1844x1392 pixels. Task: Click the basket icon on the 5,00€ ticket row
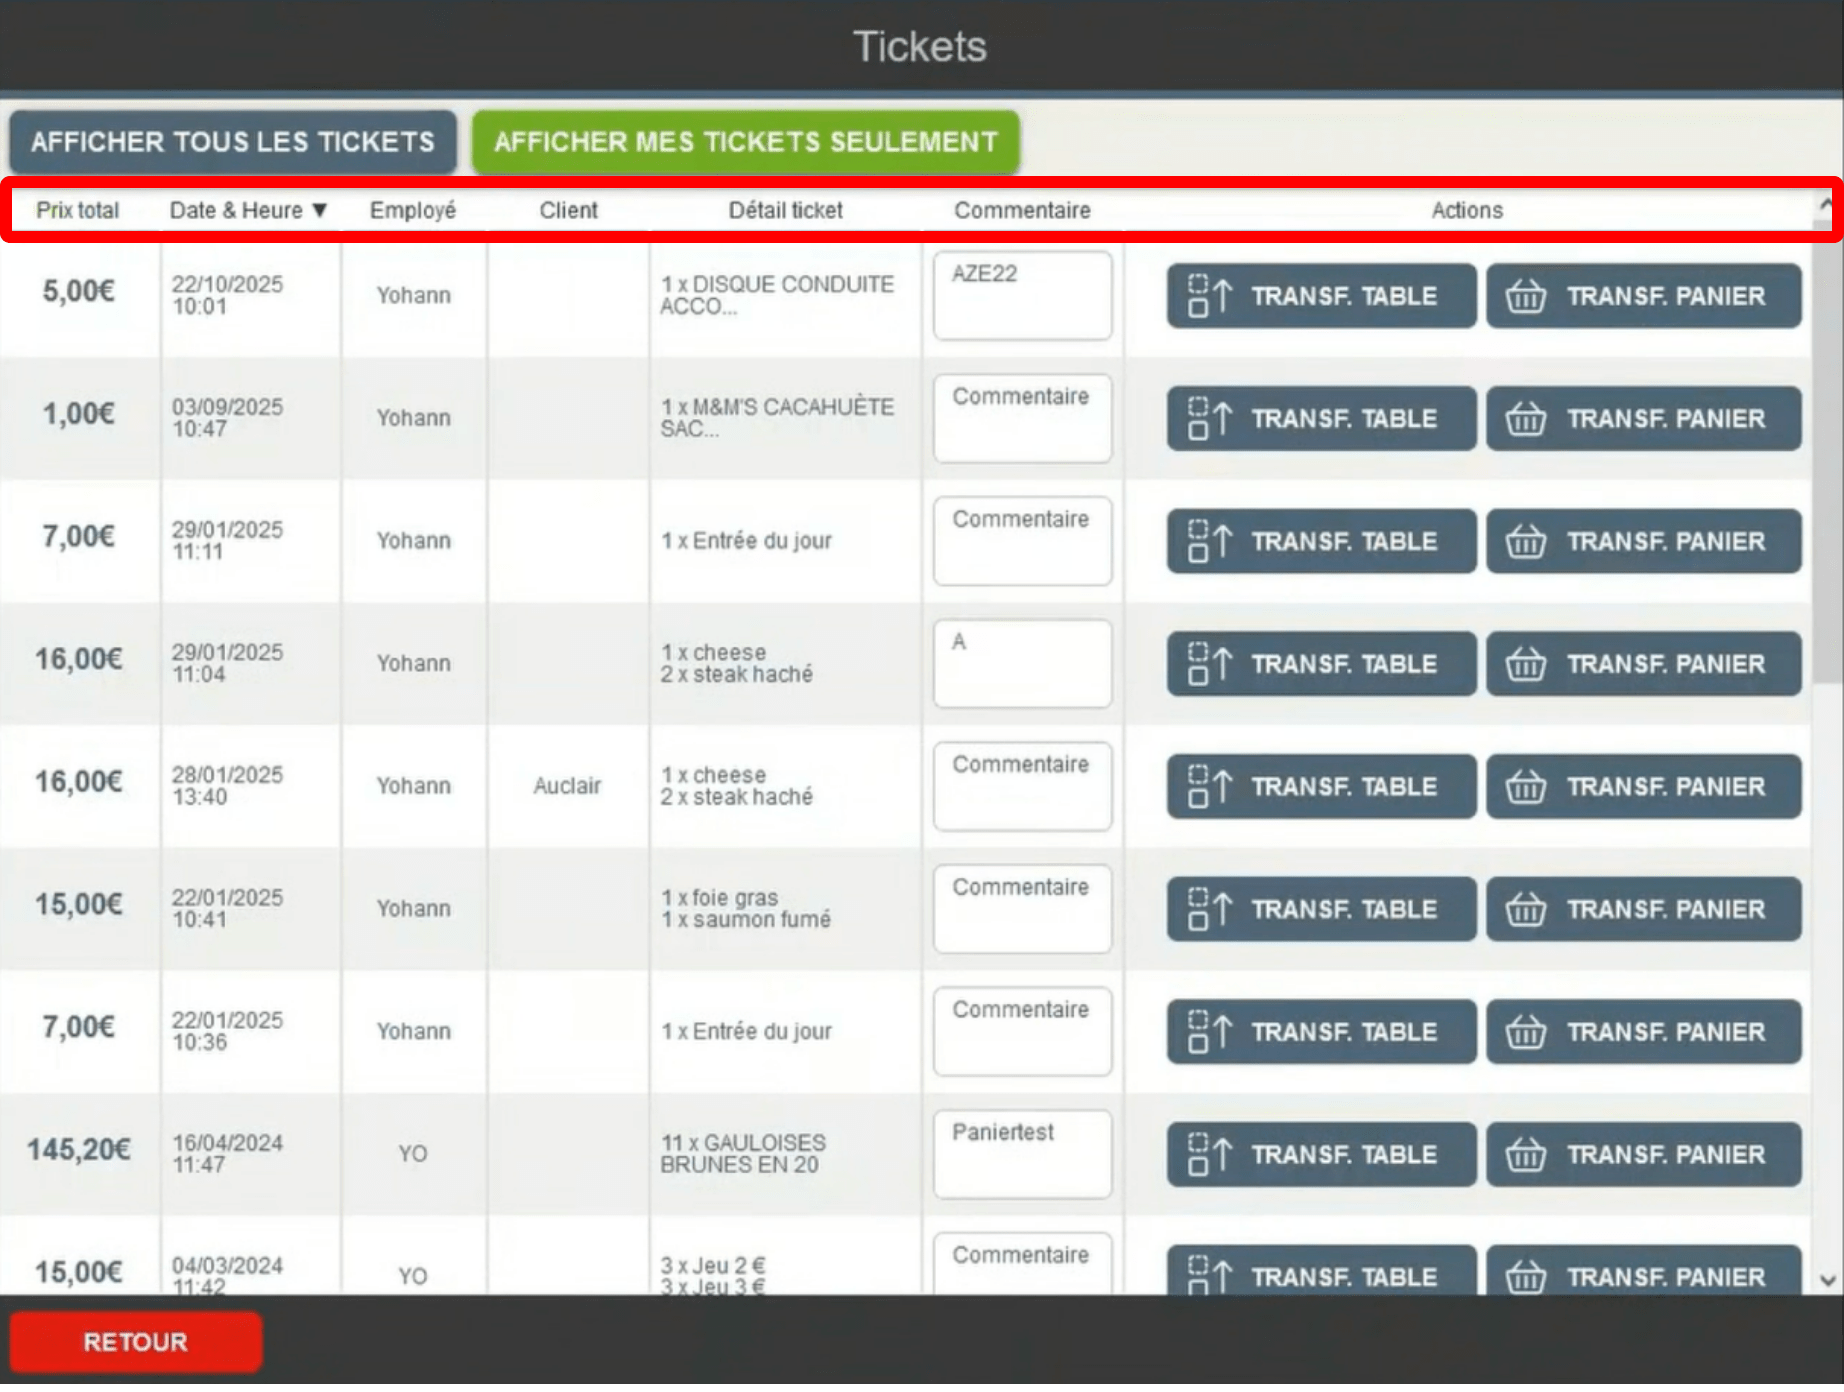(x=1525, y=296)
